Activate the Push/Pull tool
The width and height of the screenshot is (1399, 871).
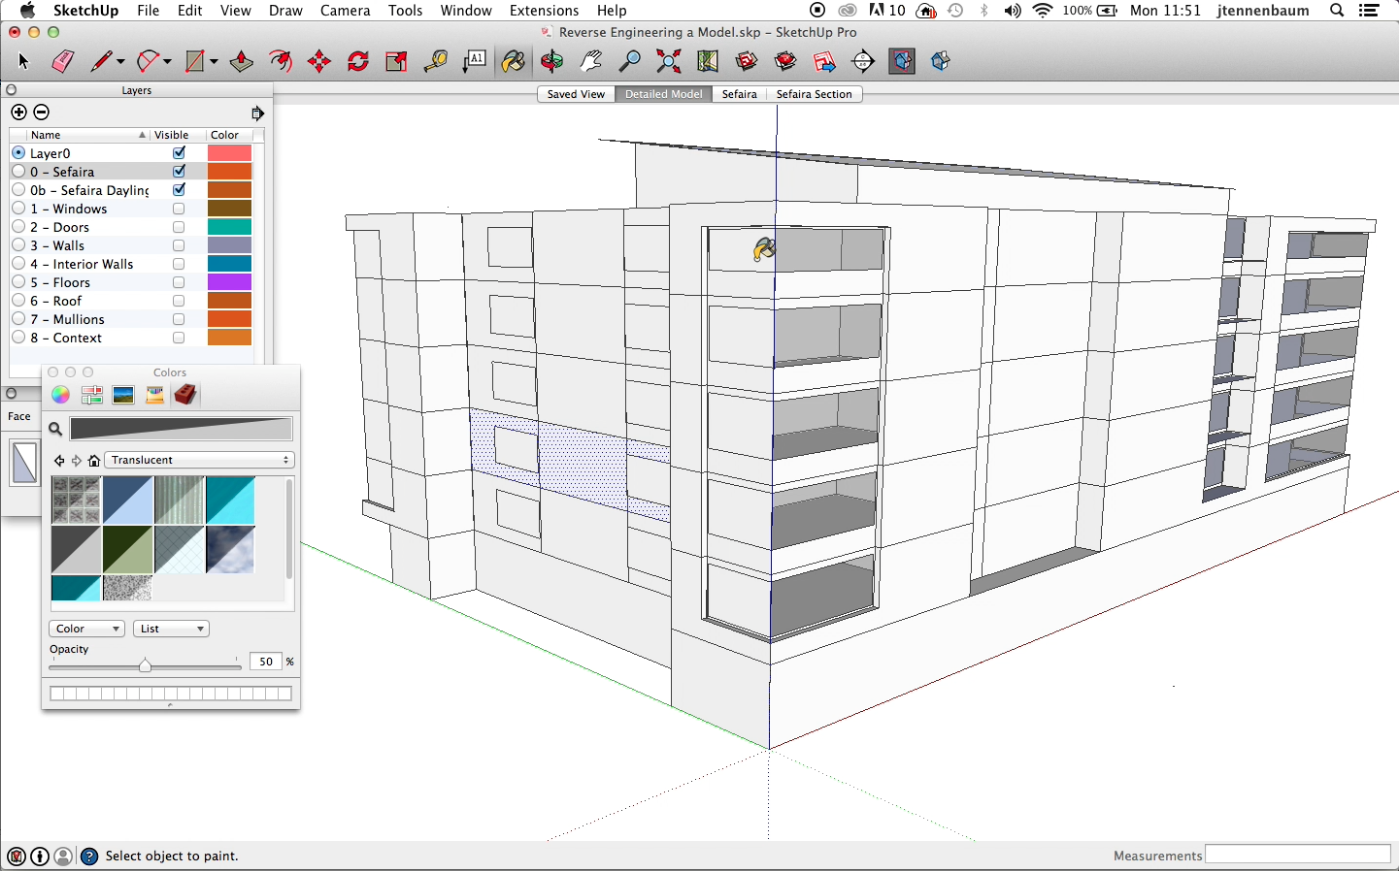click(241, 62)
